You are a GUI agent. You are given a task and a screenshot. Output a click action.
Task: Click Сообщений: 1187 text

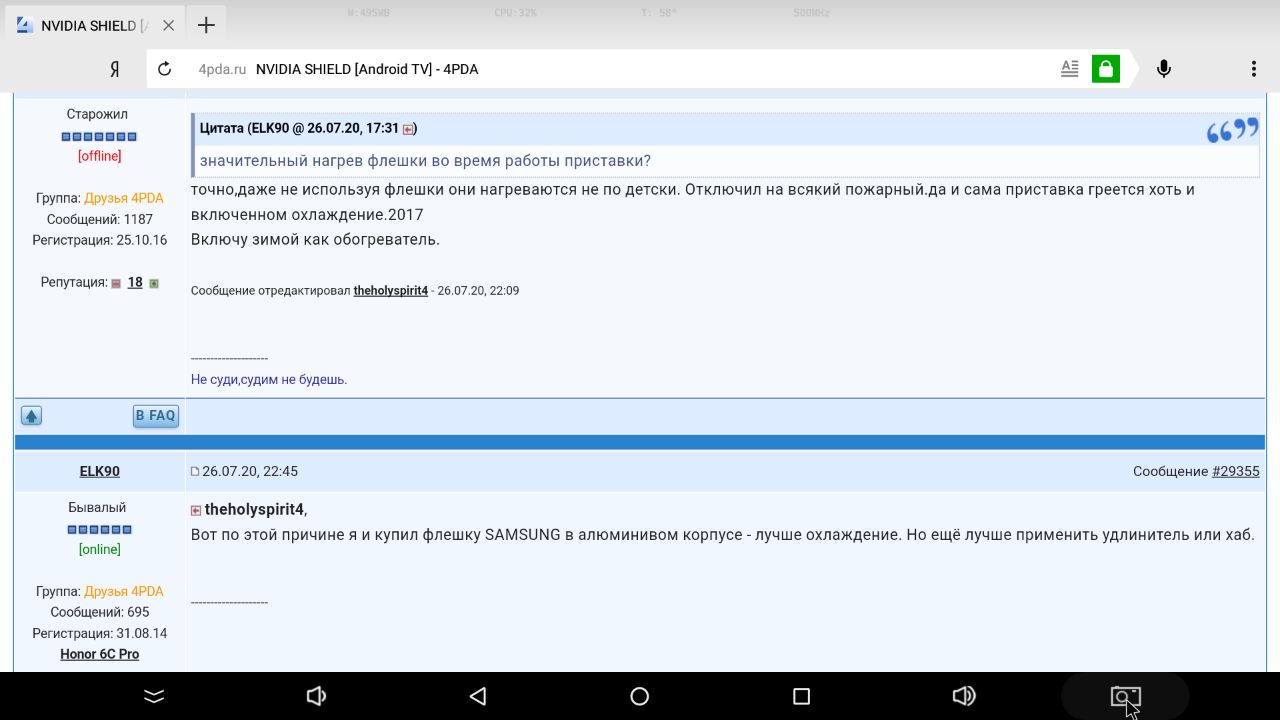pyautogui.click(x=100, y=219)
